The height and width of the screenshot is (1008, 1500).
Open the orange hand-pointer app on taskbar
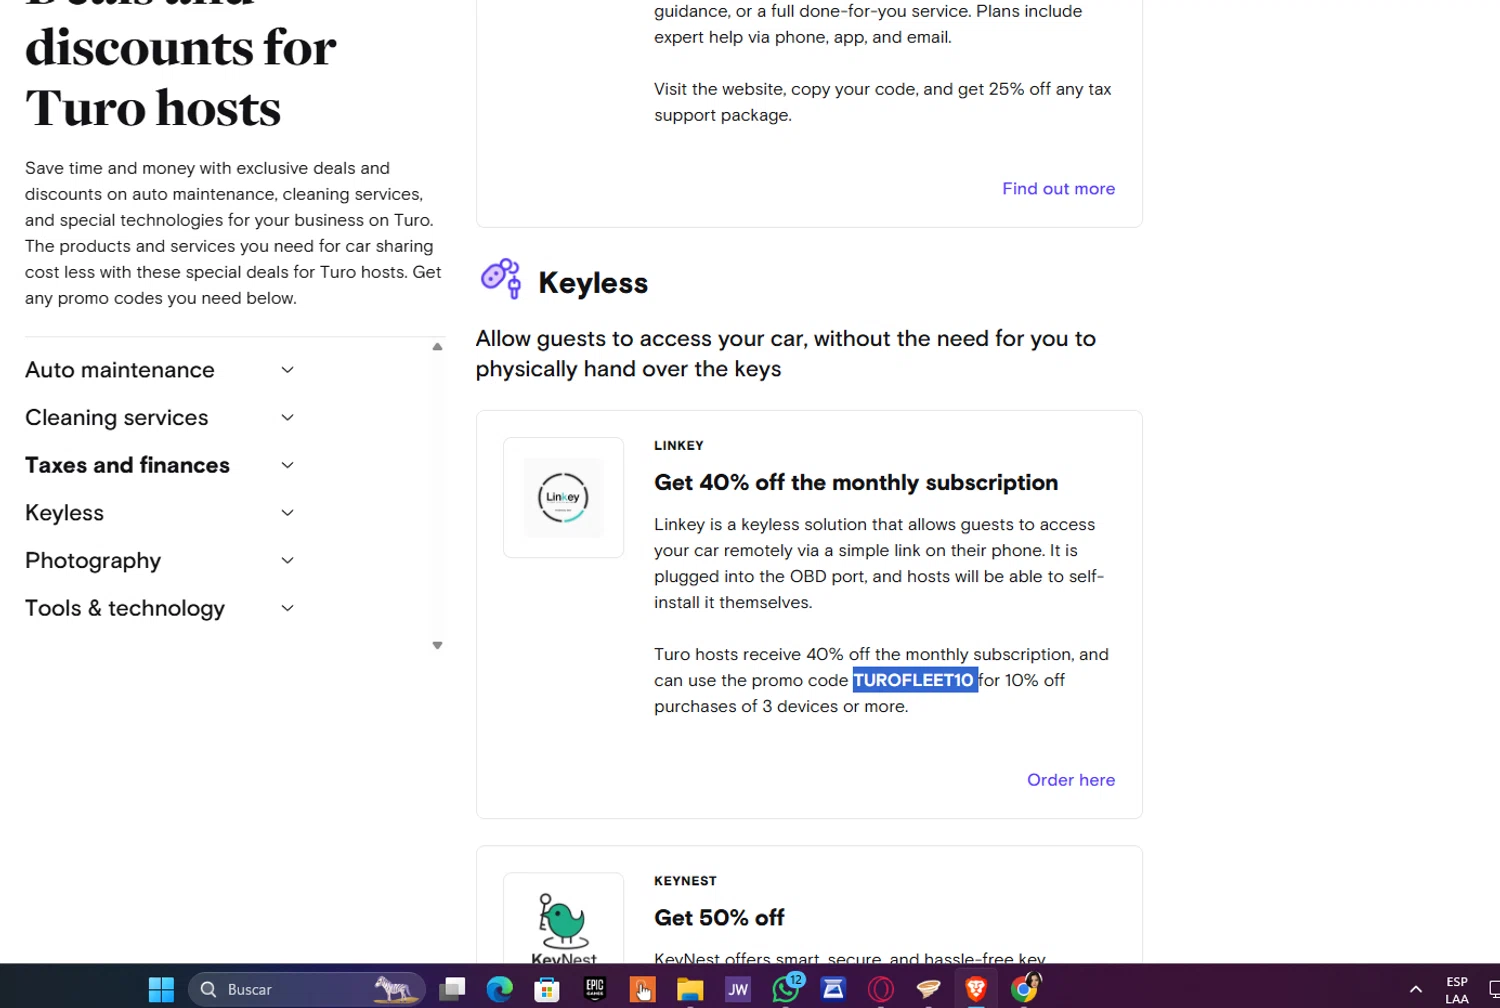pyautogui.click(x=642, y=989)
